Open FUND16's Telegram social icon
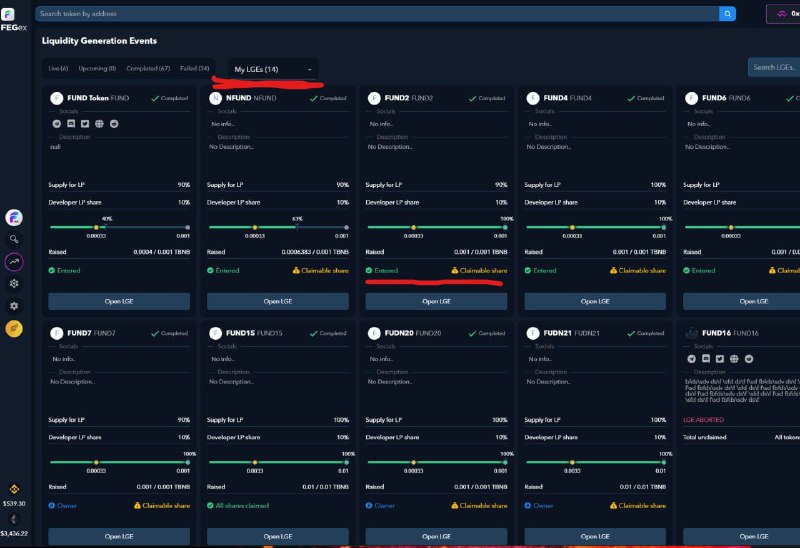This screenshot has width=800, height=548. (691, 359)
